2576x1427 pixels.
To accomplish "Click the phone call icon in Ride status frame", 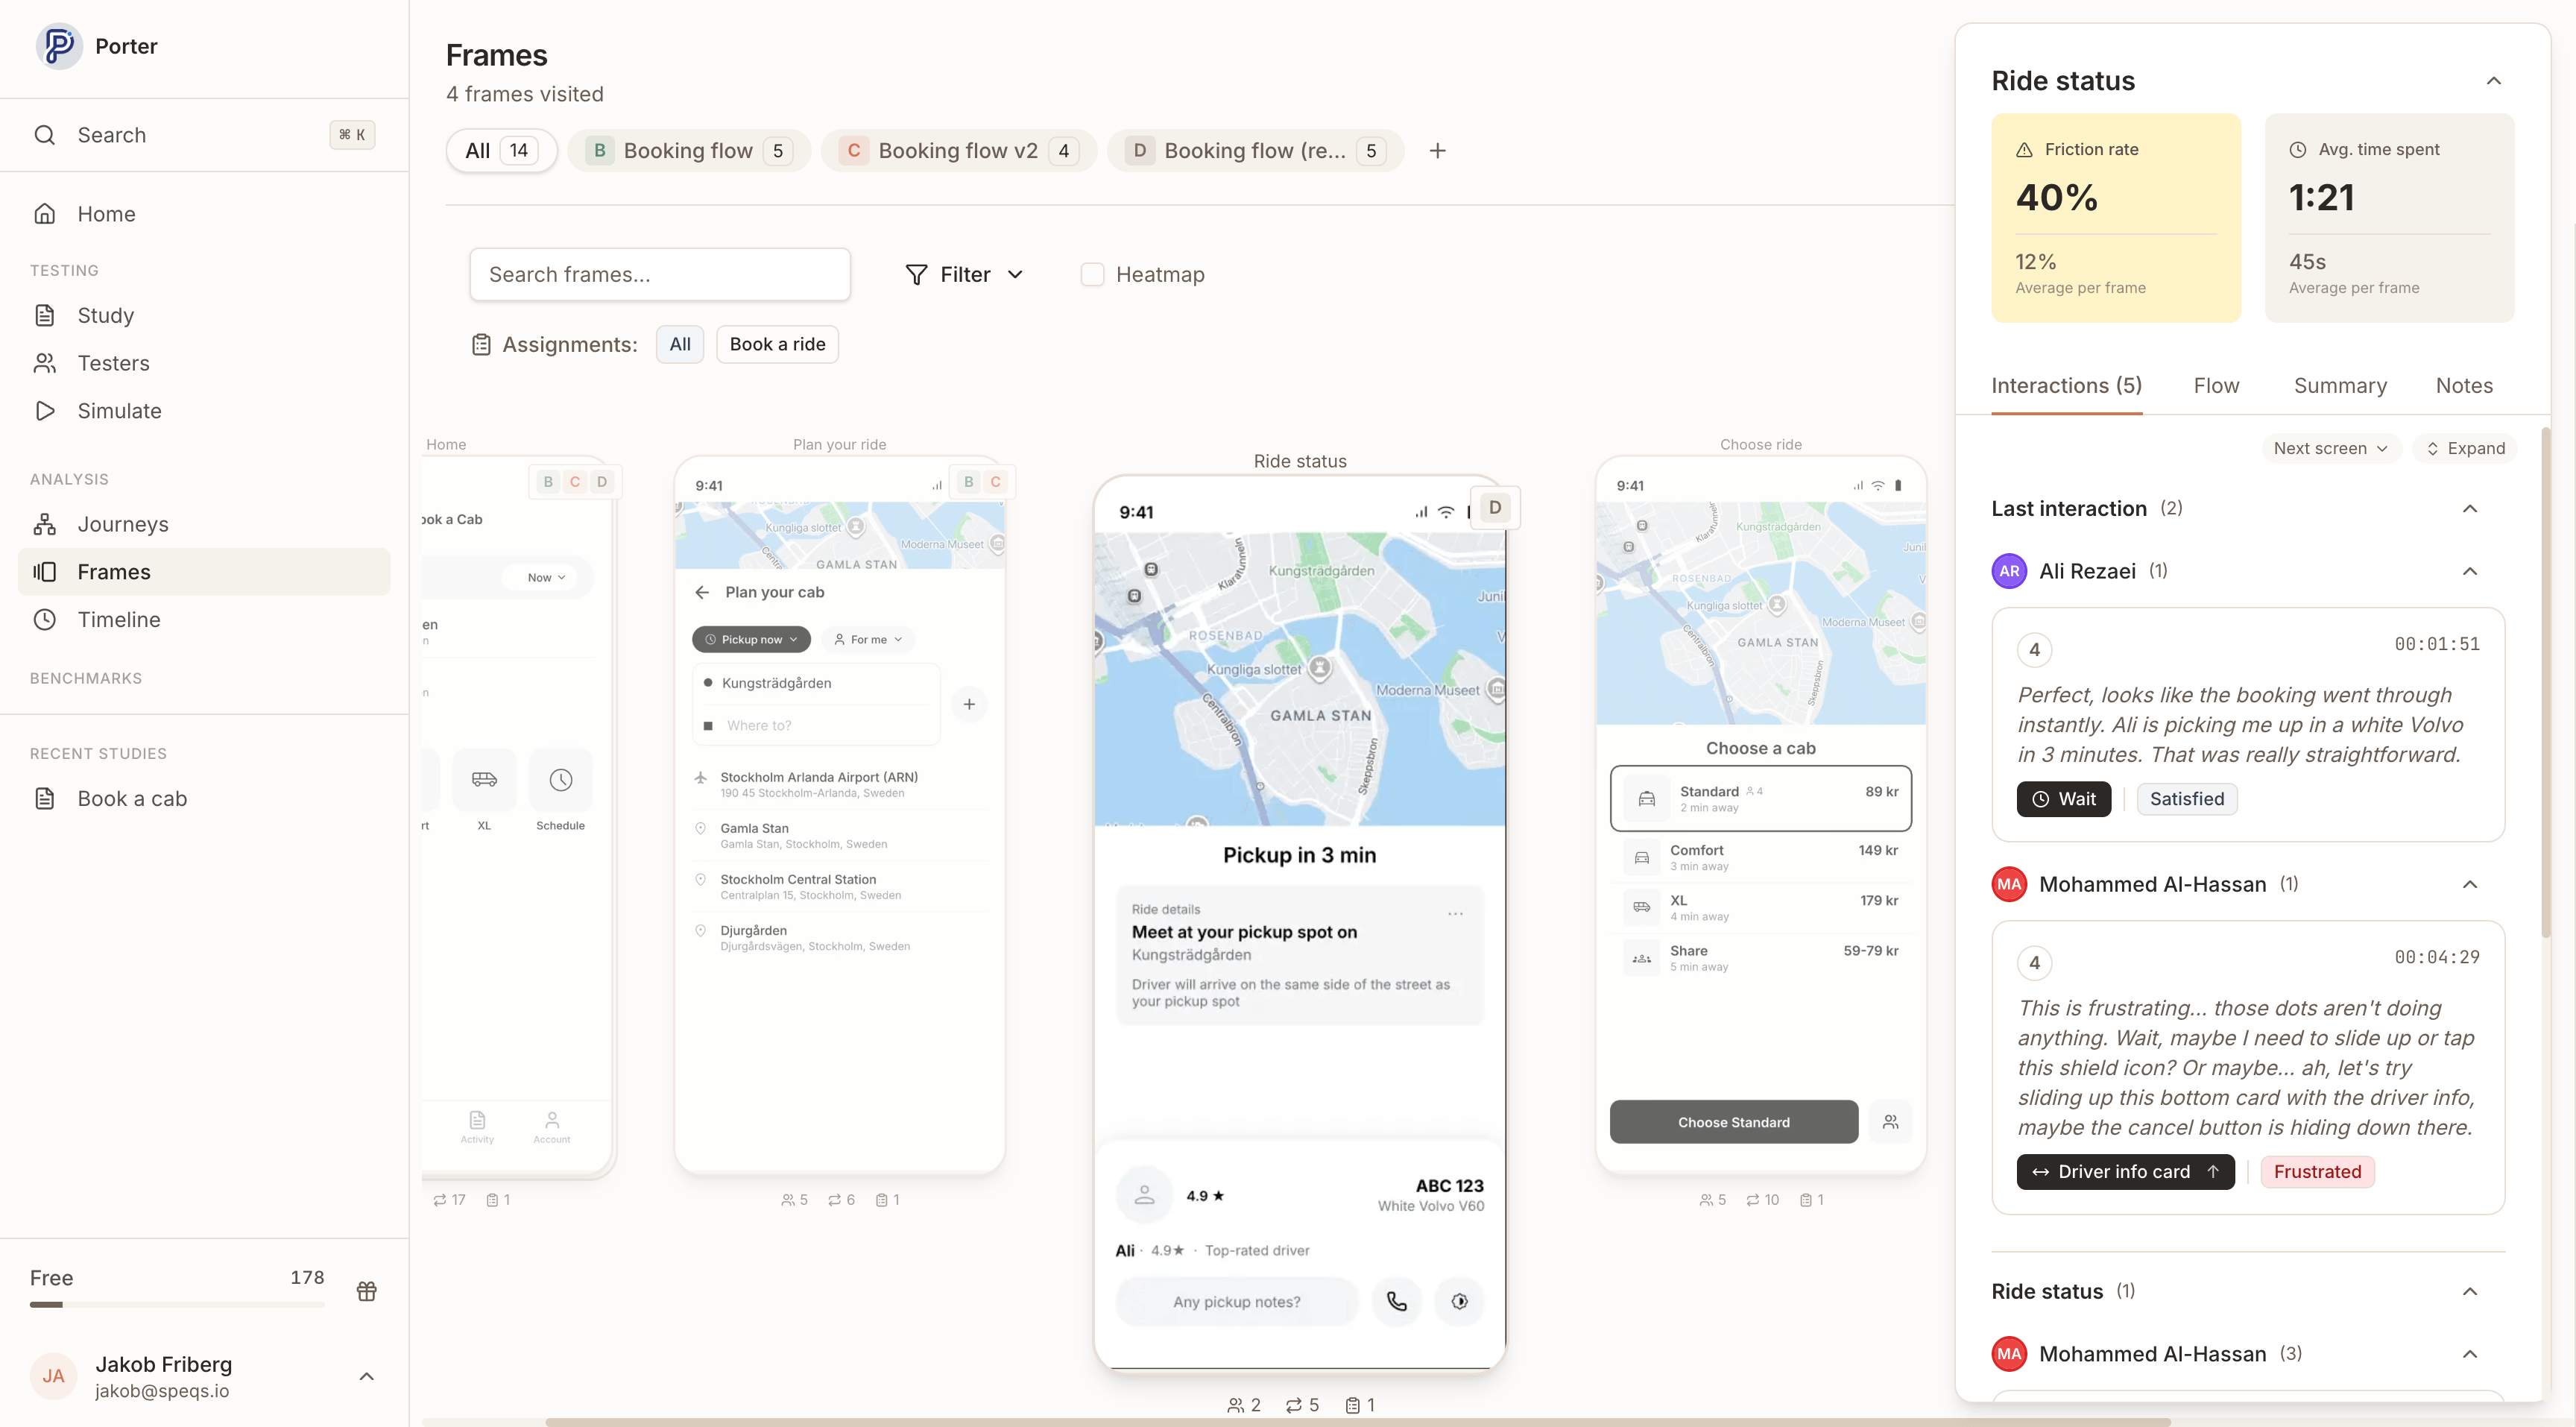I will click(x=1396, y=1301).
